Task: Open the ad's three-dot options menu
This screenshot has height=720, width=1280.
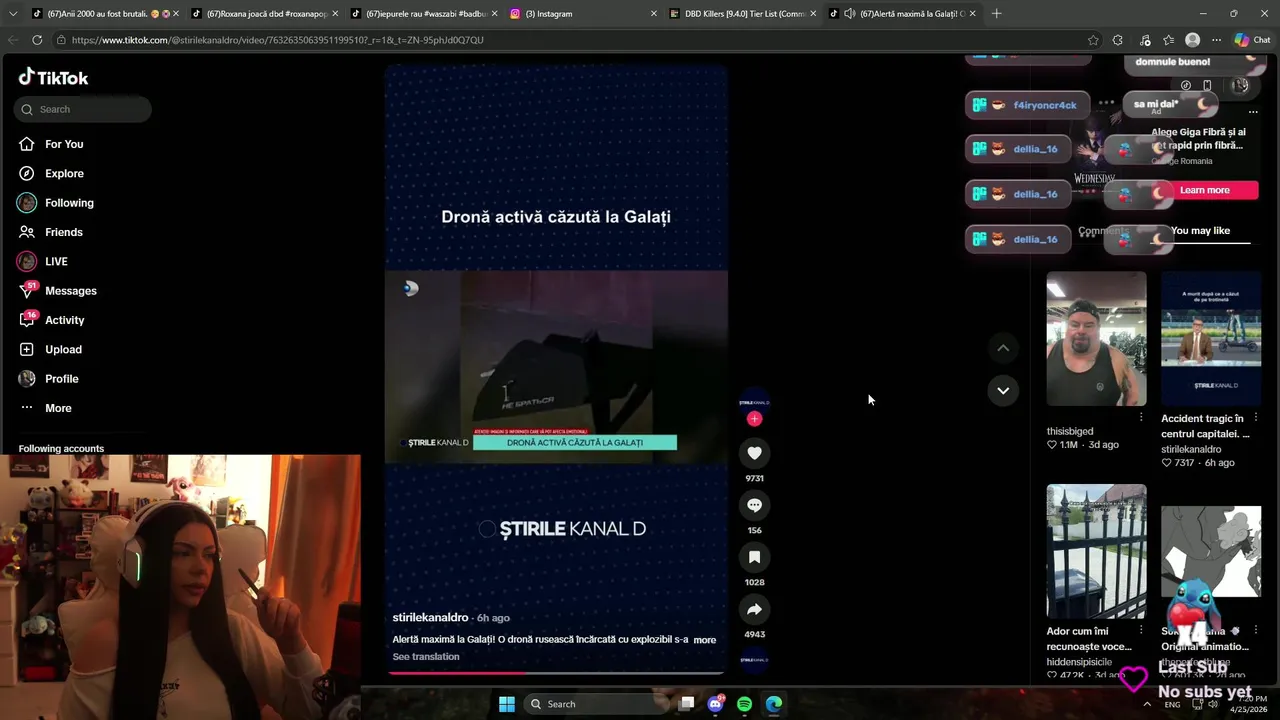Action: (1253, 112)
